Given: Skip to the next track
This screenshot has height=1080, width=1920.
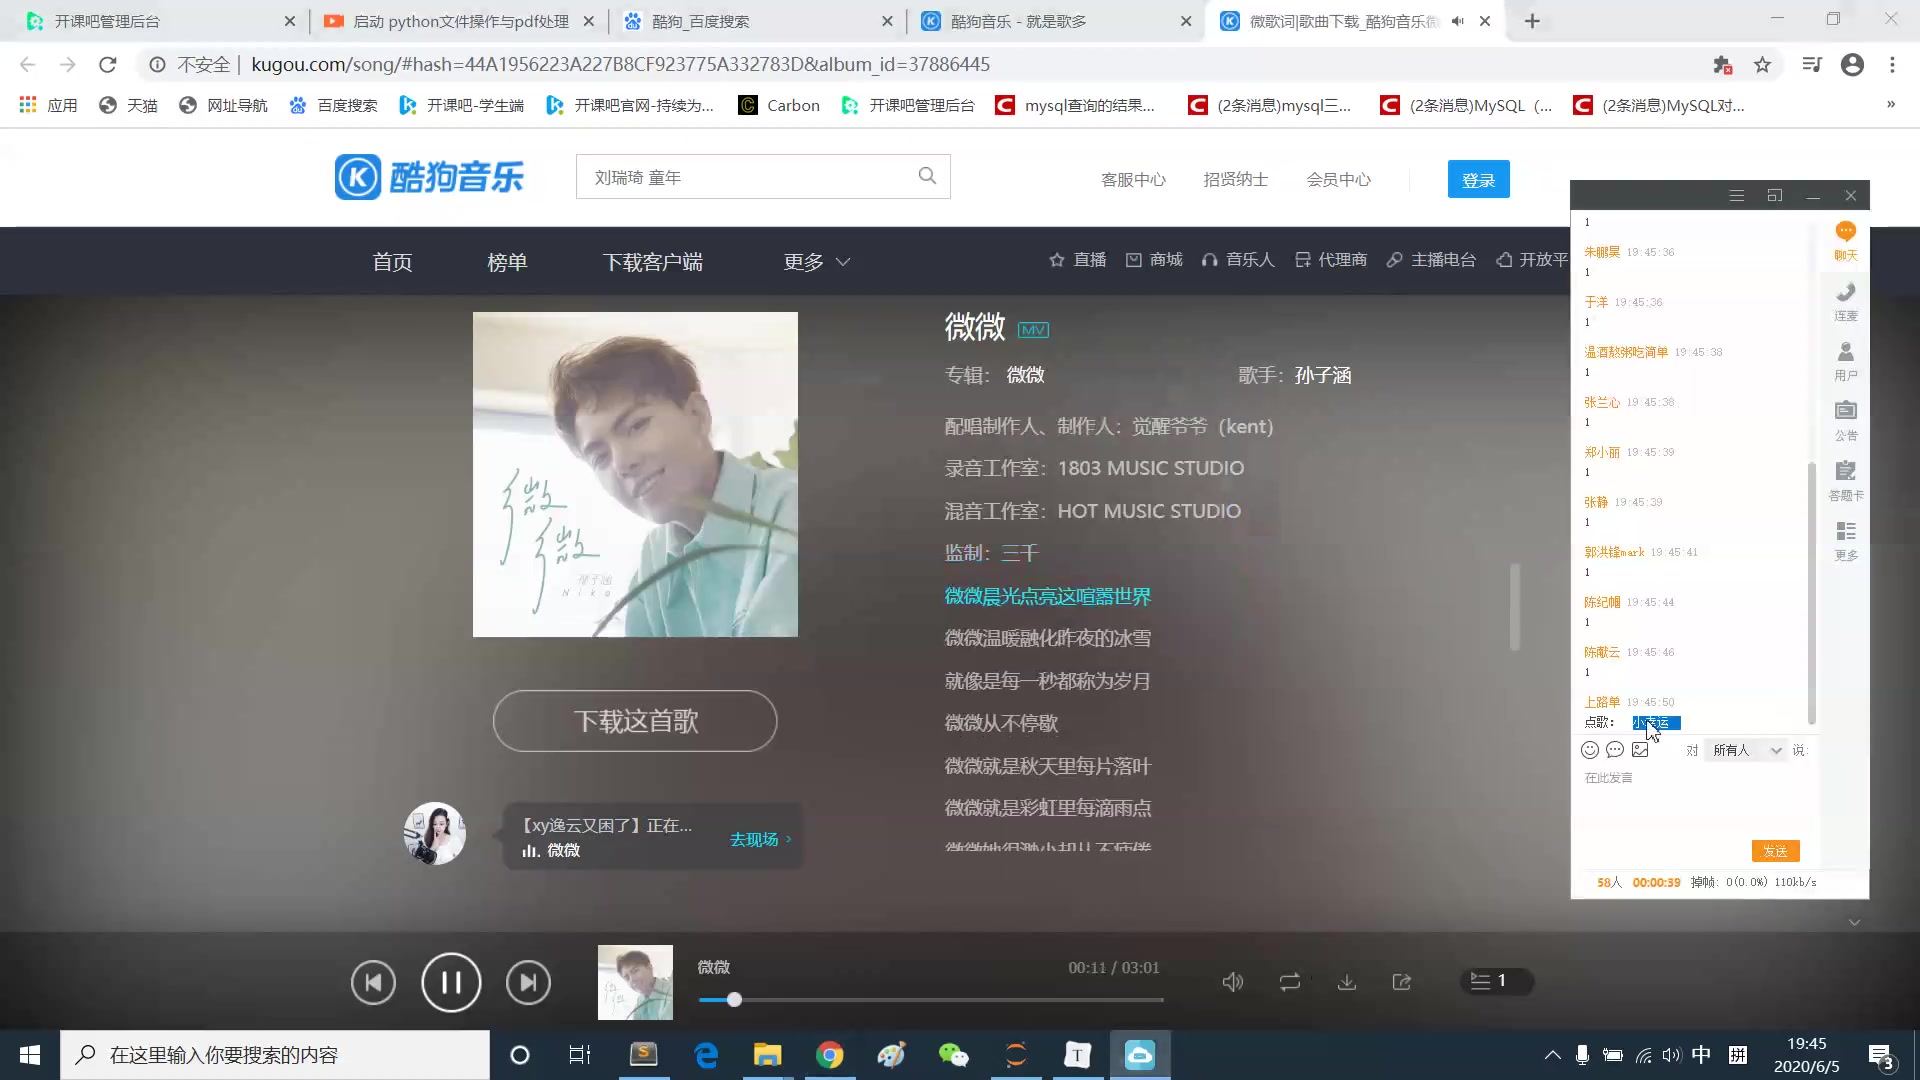Looking at the screenshot, I should point(528,982).
